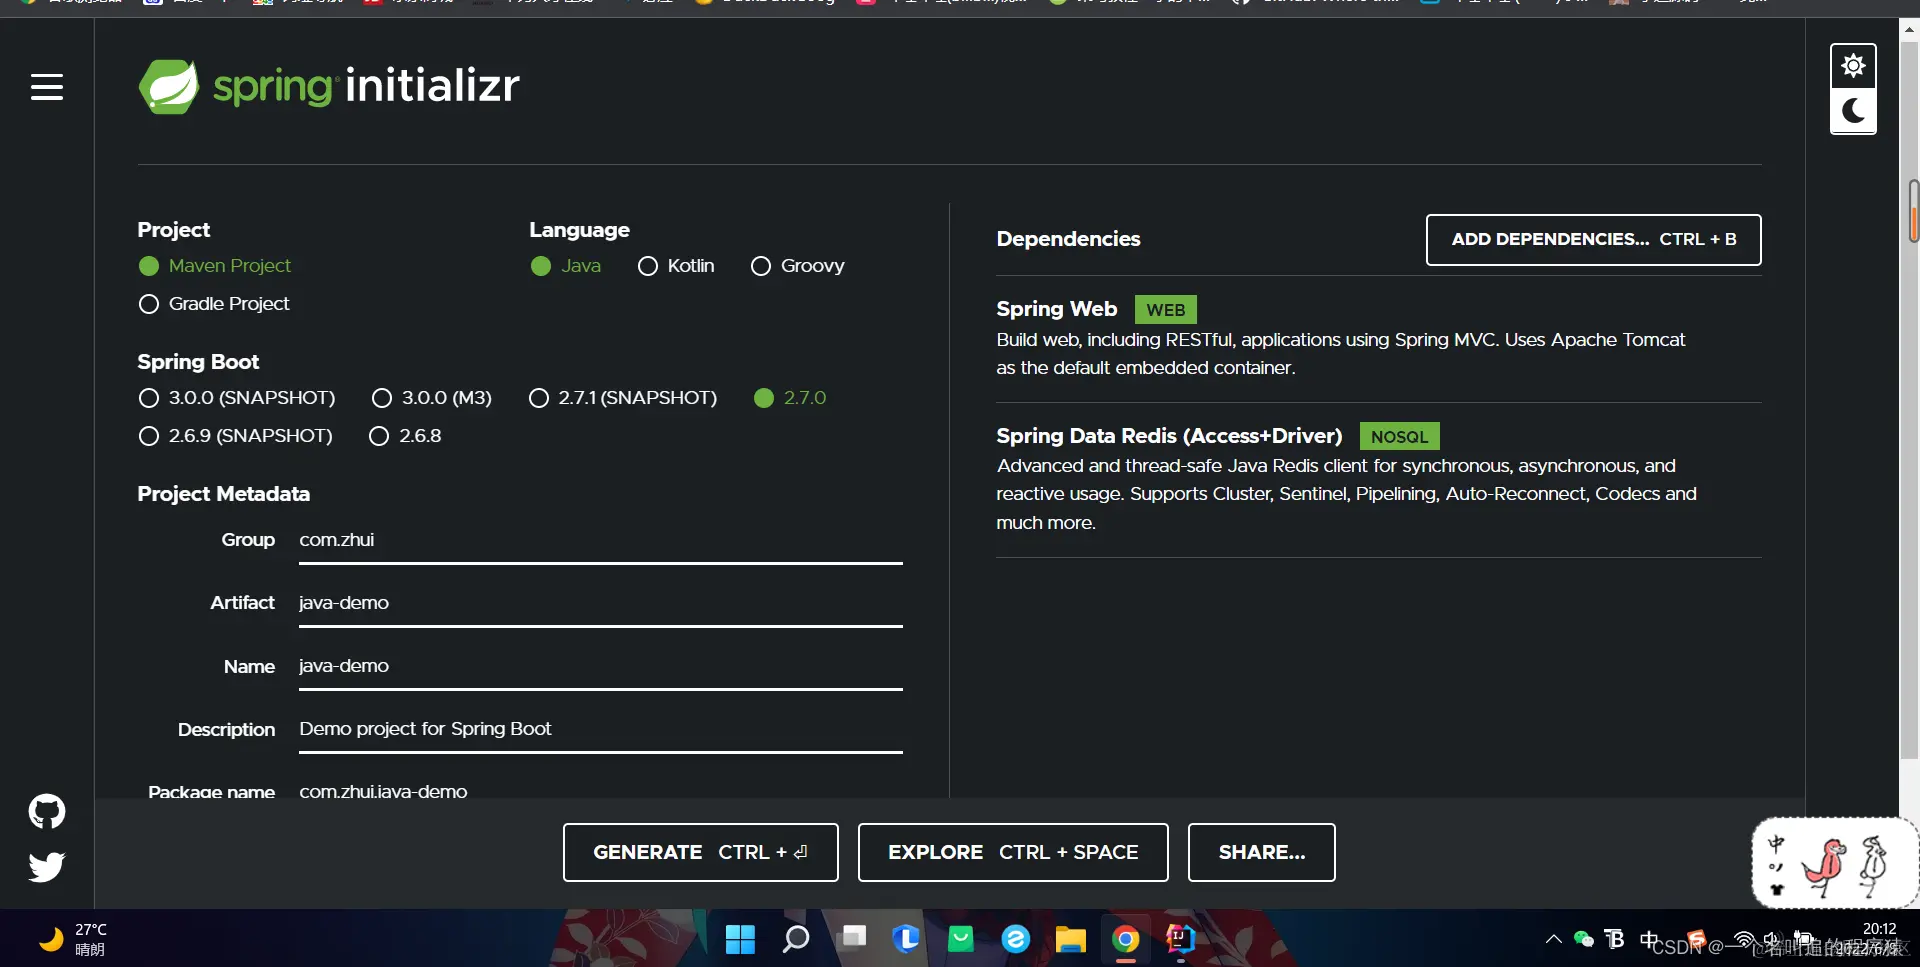Edit the Package name field
The image size is (1920, 967).
pos(600,790)
